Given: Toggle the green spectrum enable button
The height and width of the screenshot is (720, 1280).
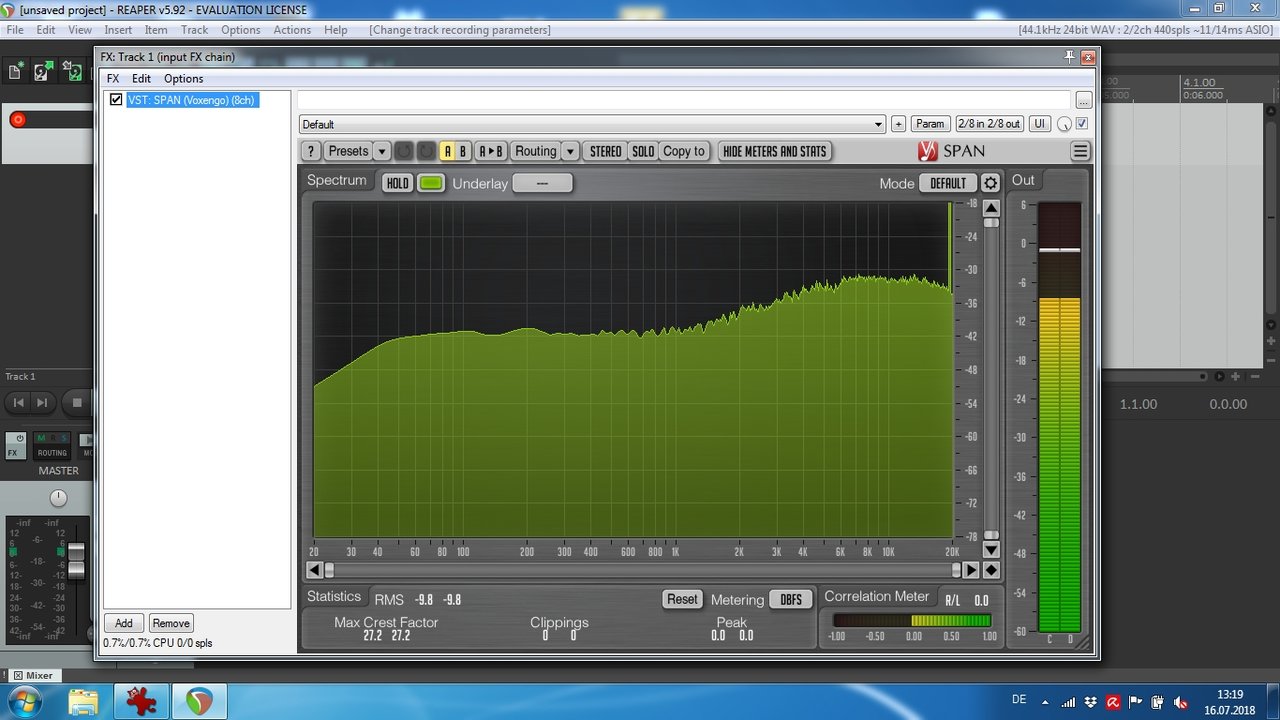Looking at the screenshot, I should point(431,183).
